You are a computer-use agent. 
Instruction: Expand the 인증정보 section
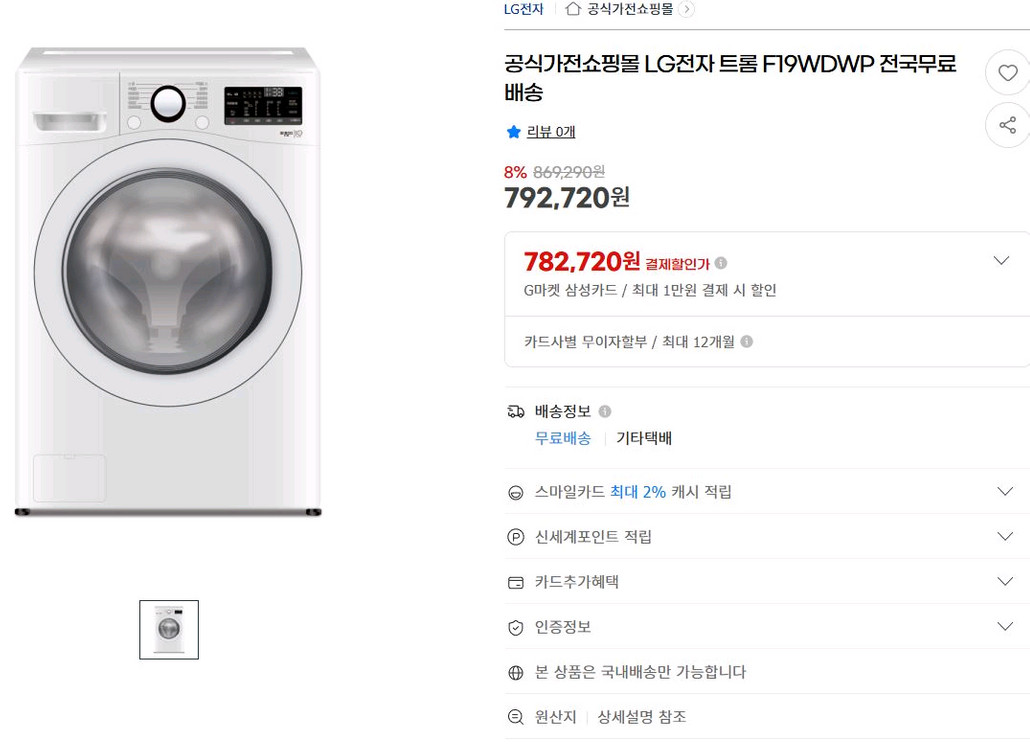click(1004, 626)
